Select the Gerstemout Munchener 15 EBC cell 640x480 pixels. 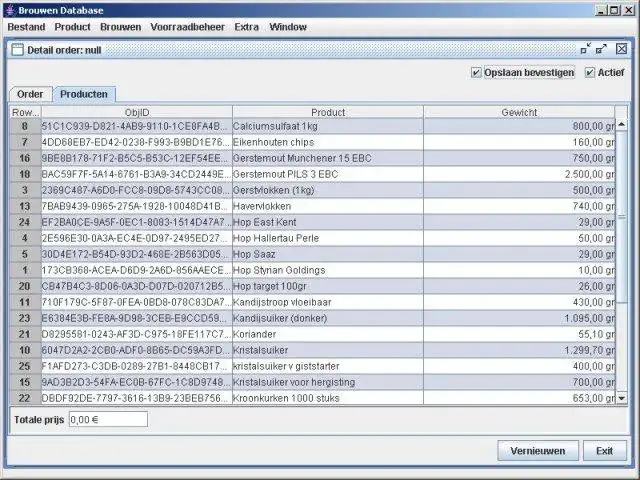tap(328, 158)
